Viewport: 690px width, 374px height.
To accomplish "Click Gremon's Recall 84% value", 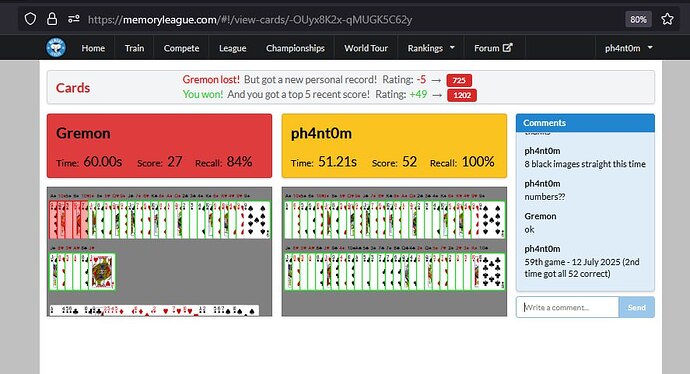I will (239, 161).
